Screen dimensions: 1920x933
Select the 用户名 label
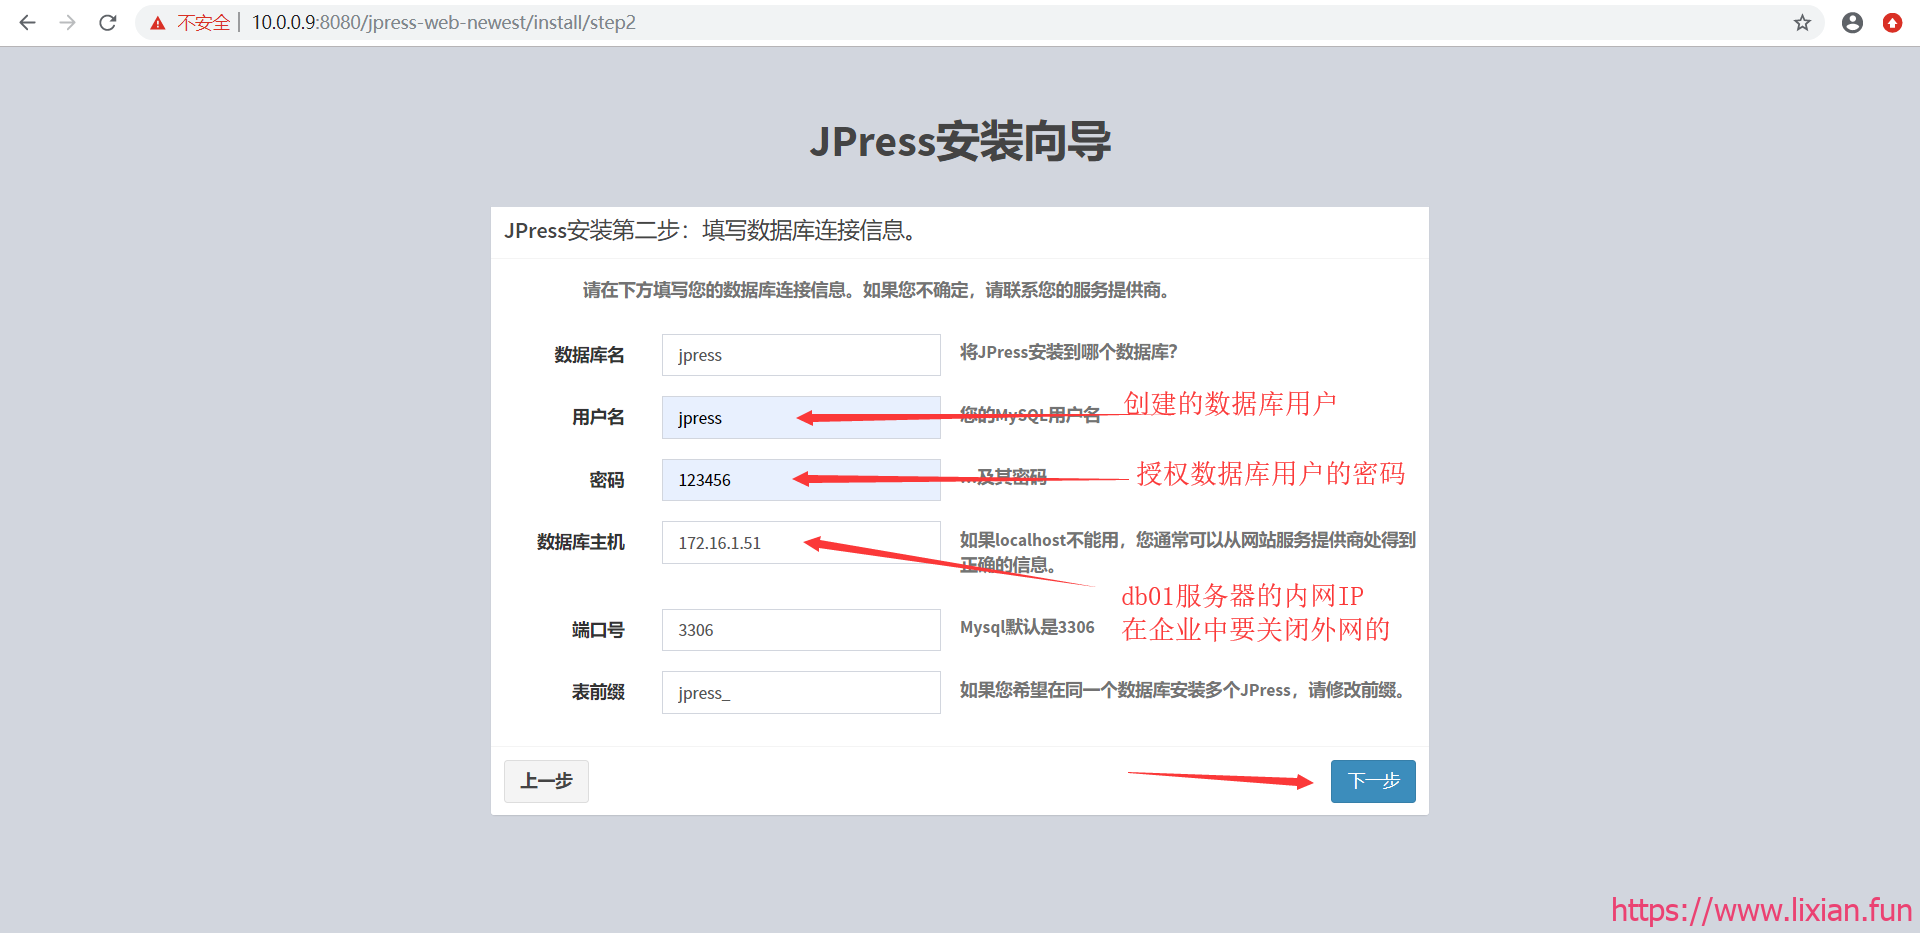click(598, 417)
